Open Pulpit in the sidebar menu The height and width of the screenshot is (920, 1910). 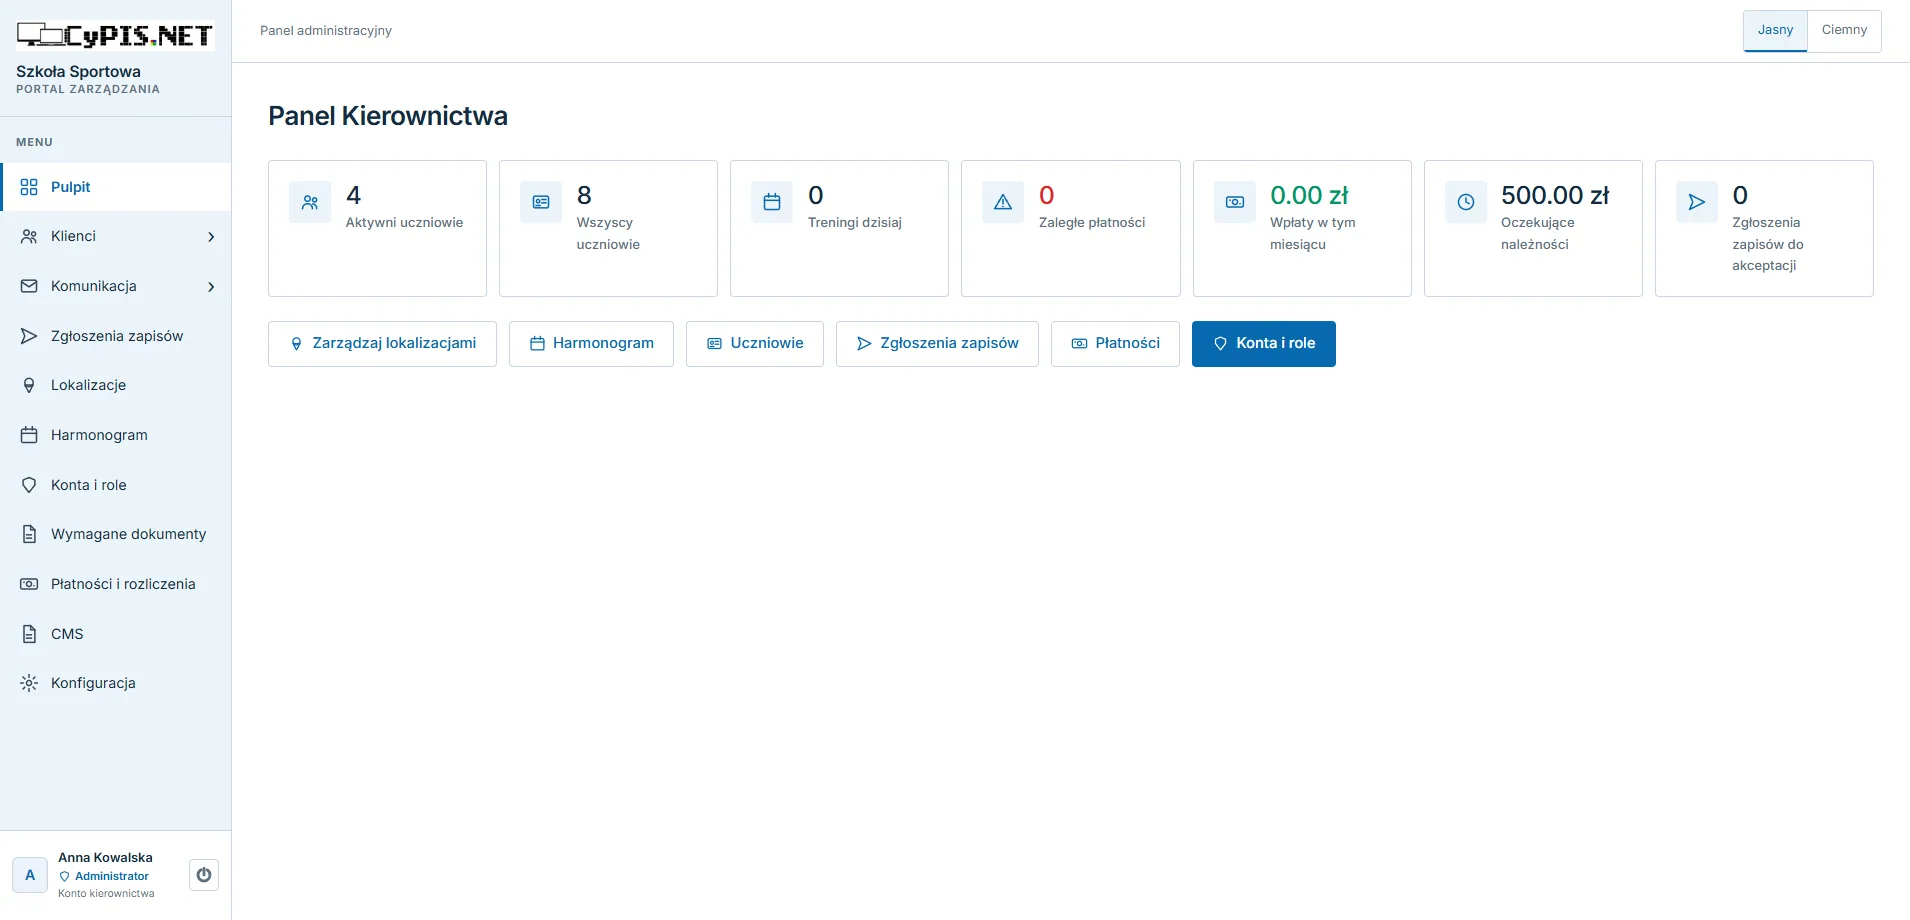[x=116, y=187]
